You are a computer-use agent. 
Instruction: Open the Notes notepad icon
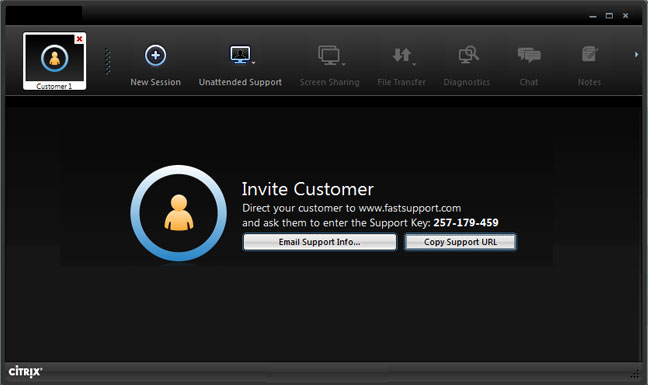pyautogui.click(x=589, y=54)
